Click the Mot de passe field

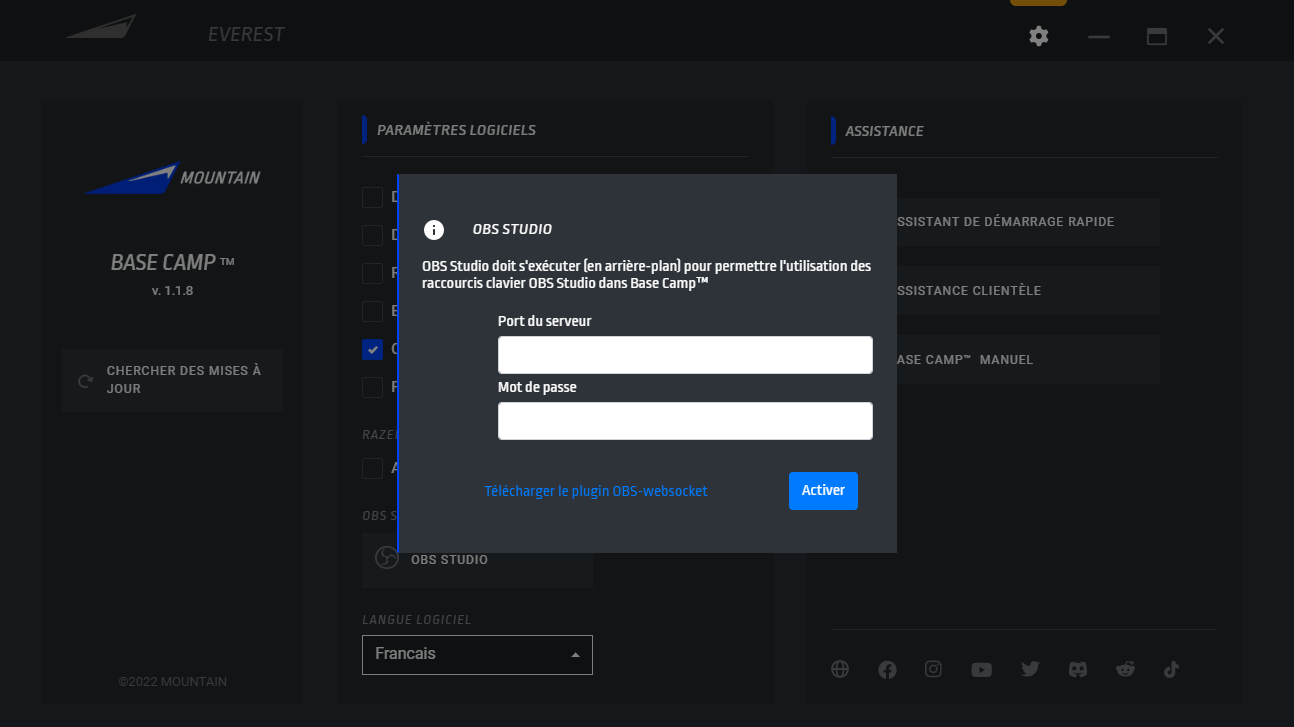pos(685,421)
